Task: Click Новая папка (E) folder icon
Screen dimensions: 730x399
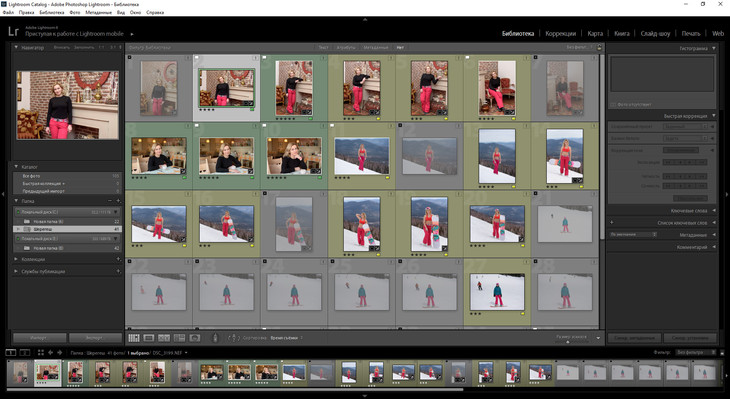Action: (27, 248)
